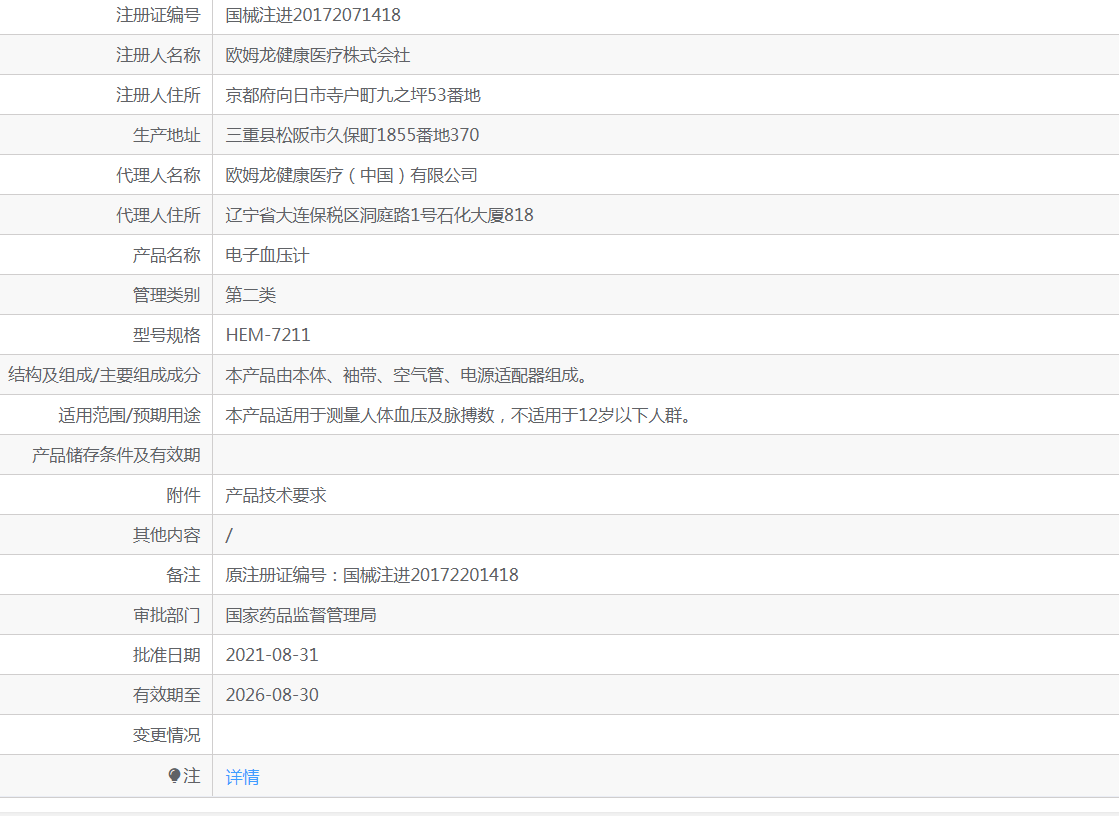Click the lightbulb icon beside 注
This screenshot has height=816, width=1119.
[174, 775]
